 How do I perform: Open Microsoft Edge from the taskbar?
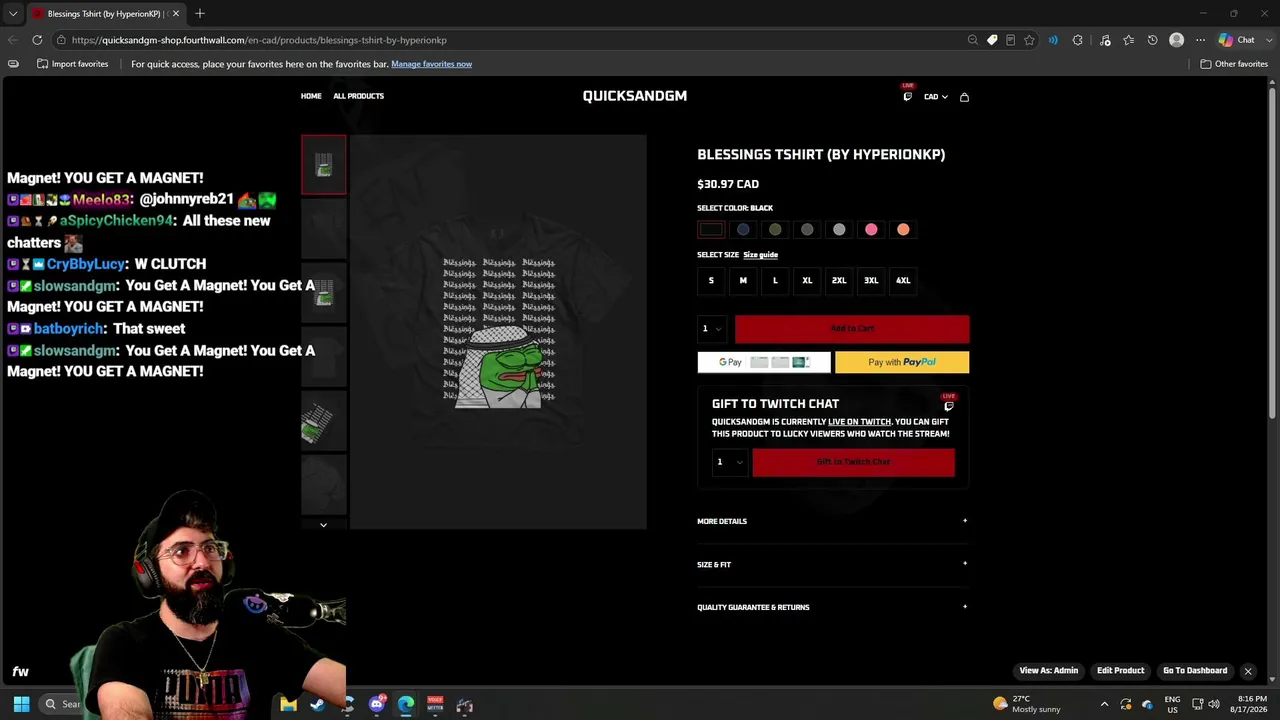point(406,705)
